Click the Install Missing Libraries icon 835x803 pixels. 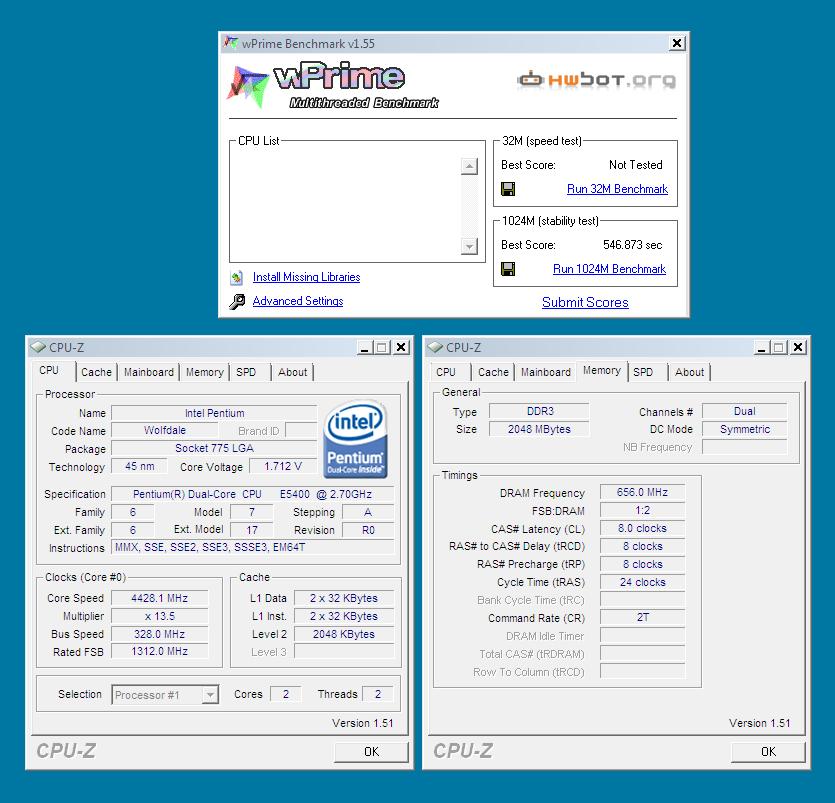point(236,277)
